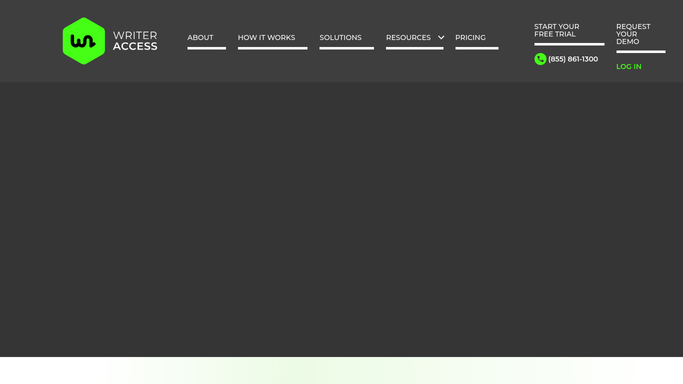683x384 pixels.
Task: Expand the Resources chevron arrow
Action: coord(441,37)
